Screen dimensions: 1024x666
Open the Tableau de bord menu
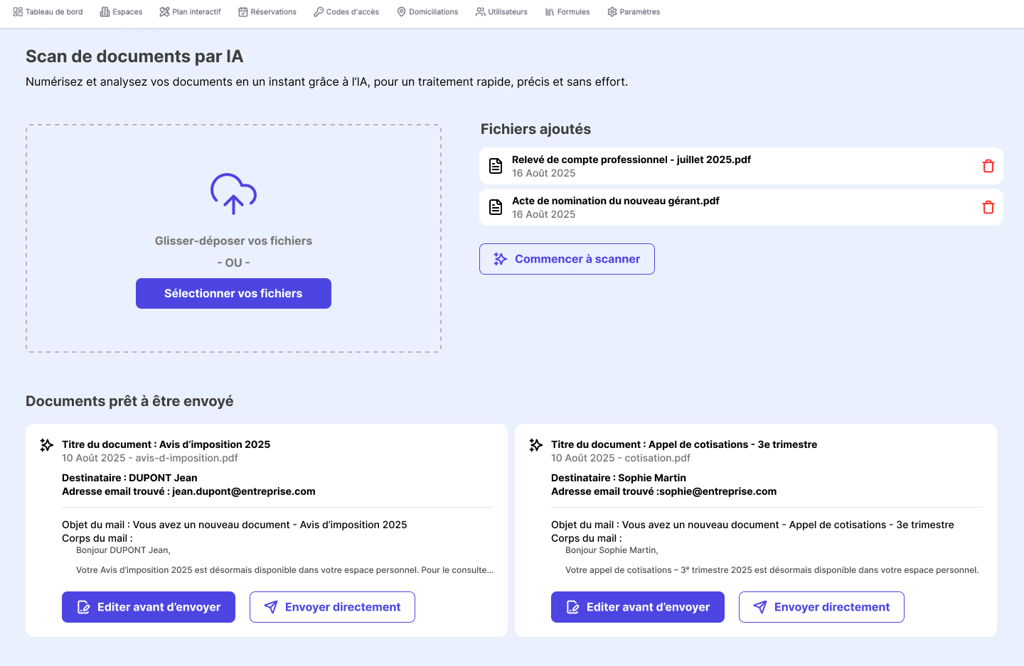point(48,12)
